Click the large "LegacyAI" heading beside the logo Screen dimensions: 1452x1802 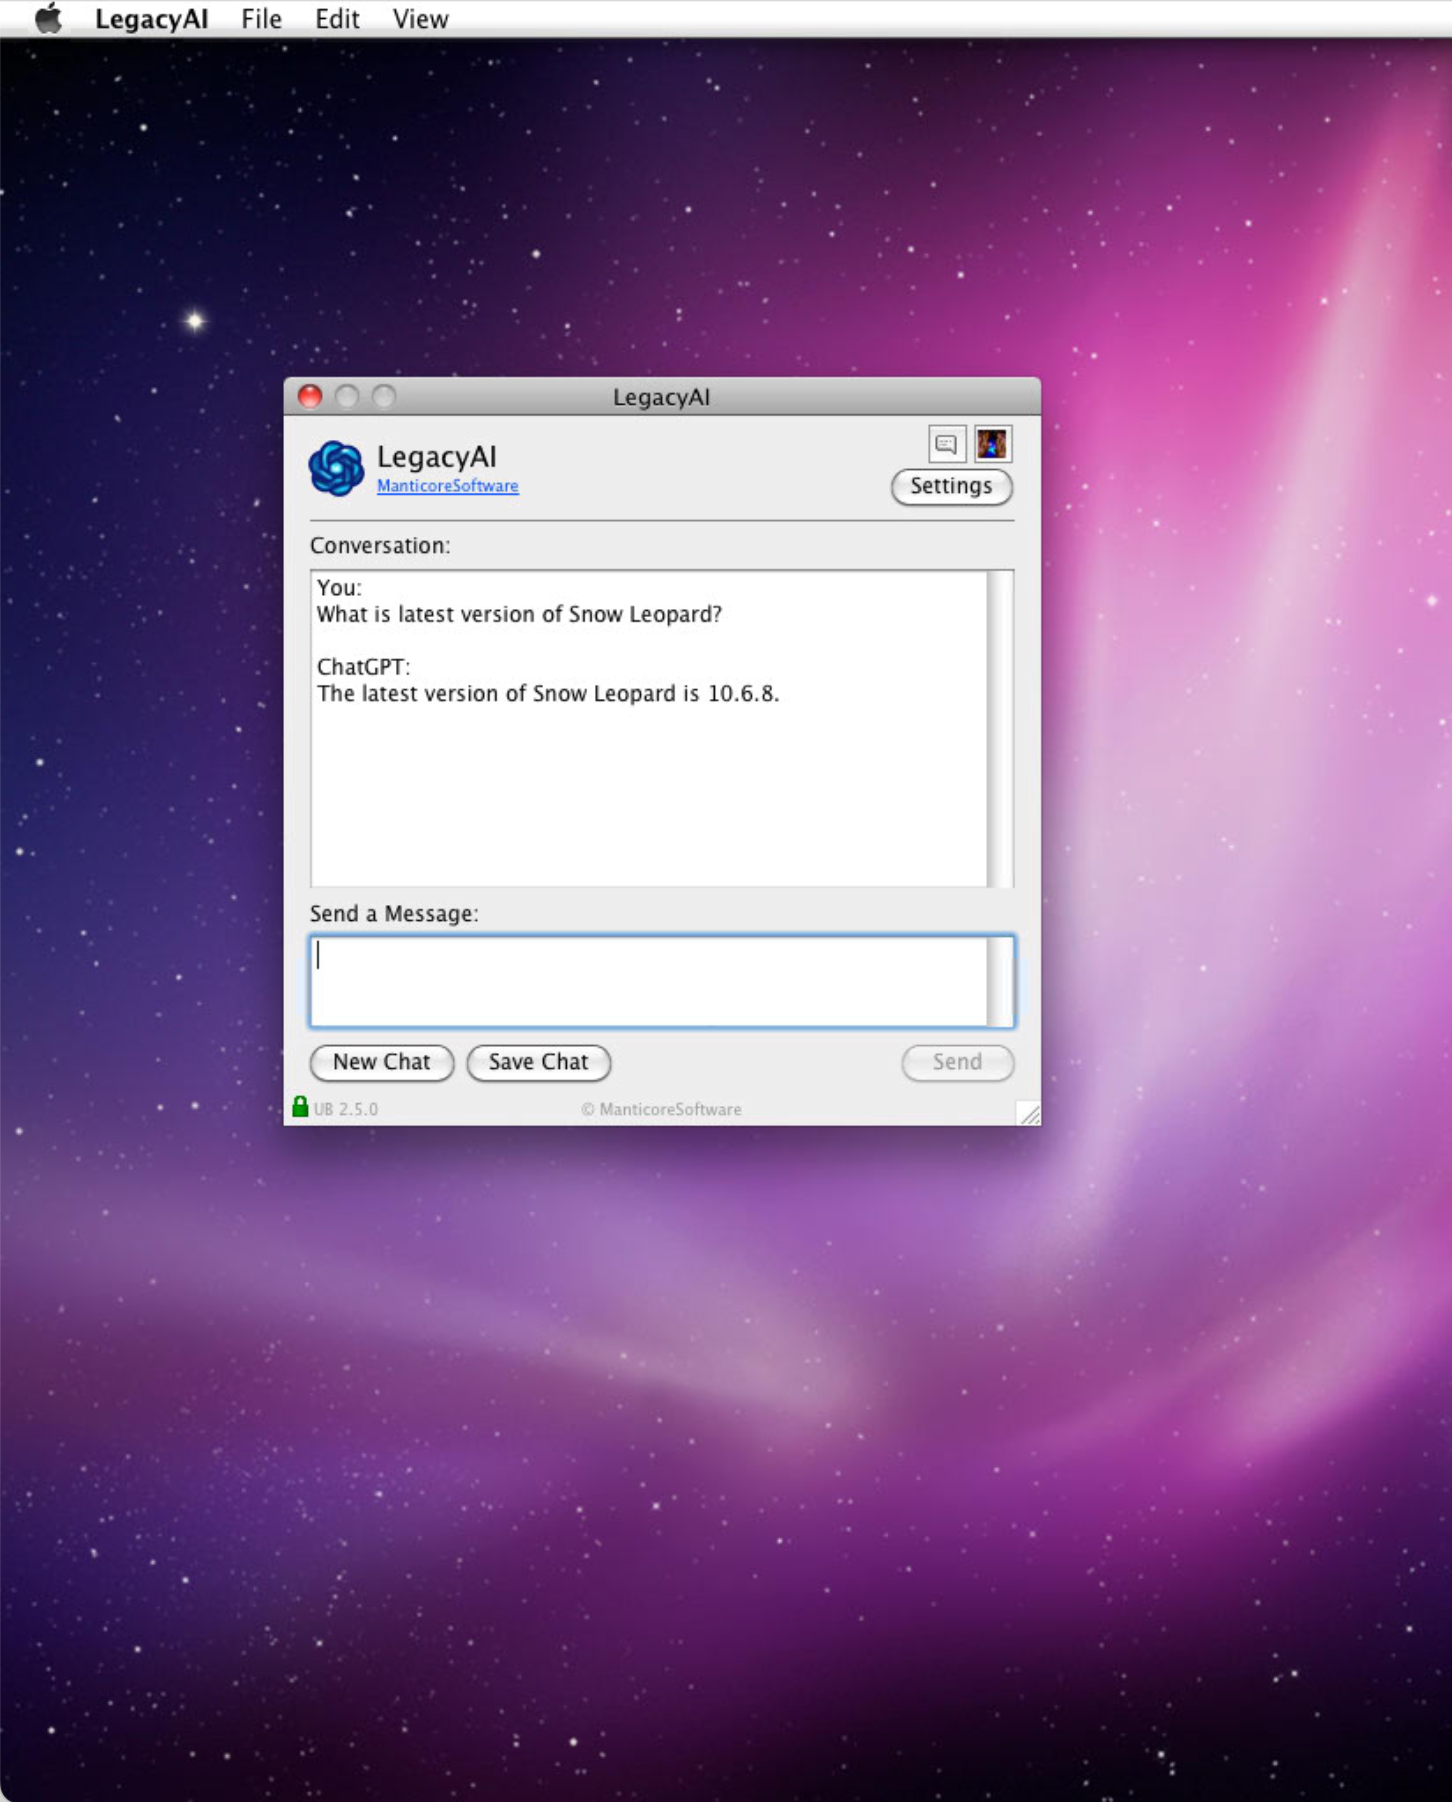pyautogui.click(x=437, y=457)
